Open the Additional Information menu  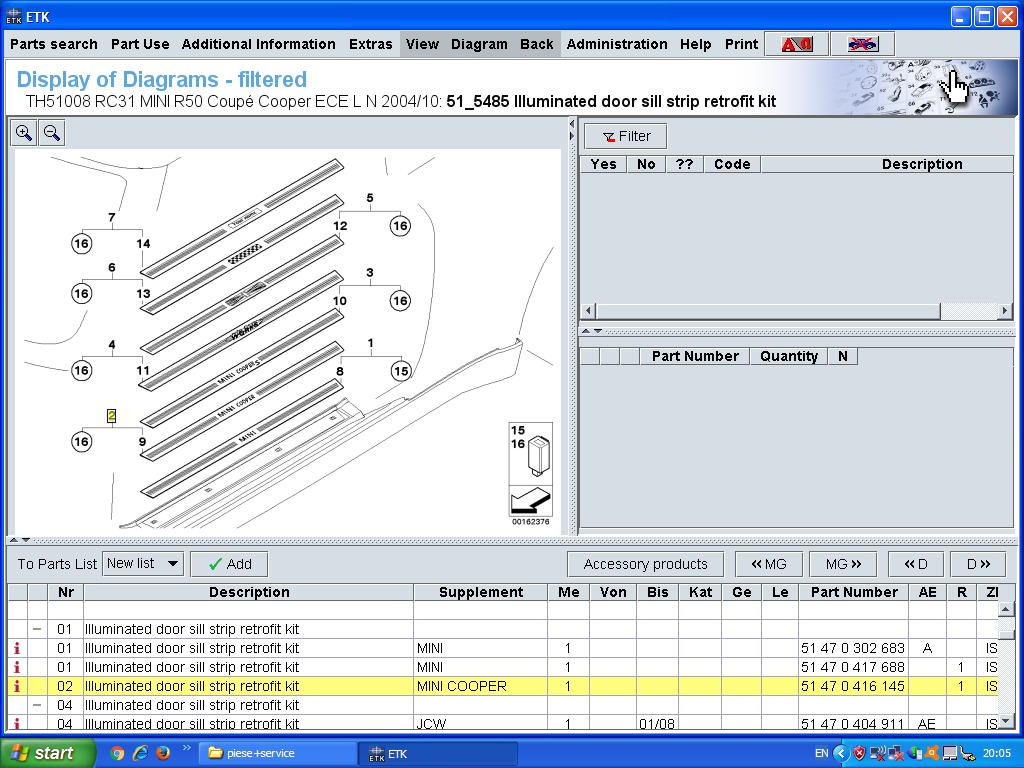point(258,44)
